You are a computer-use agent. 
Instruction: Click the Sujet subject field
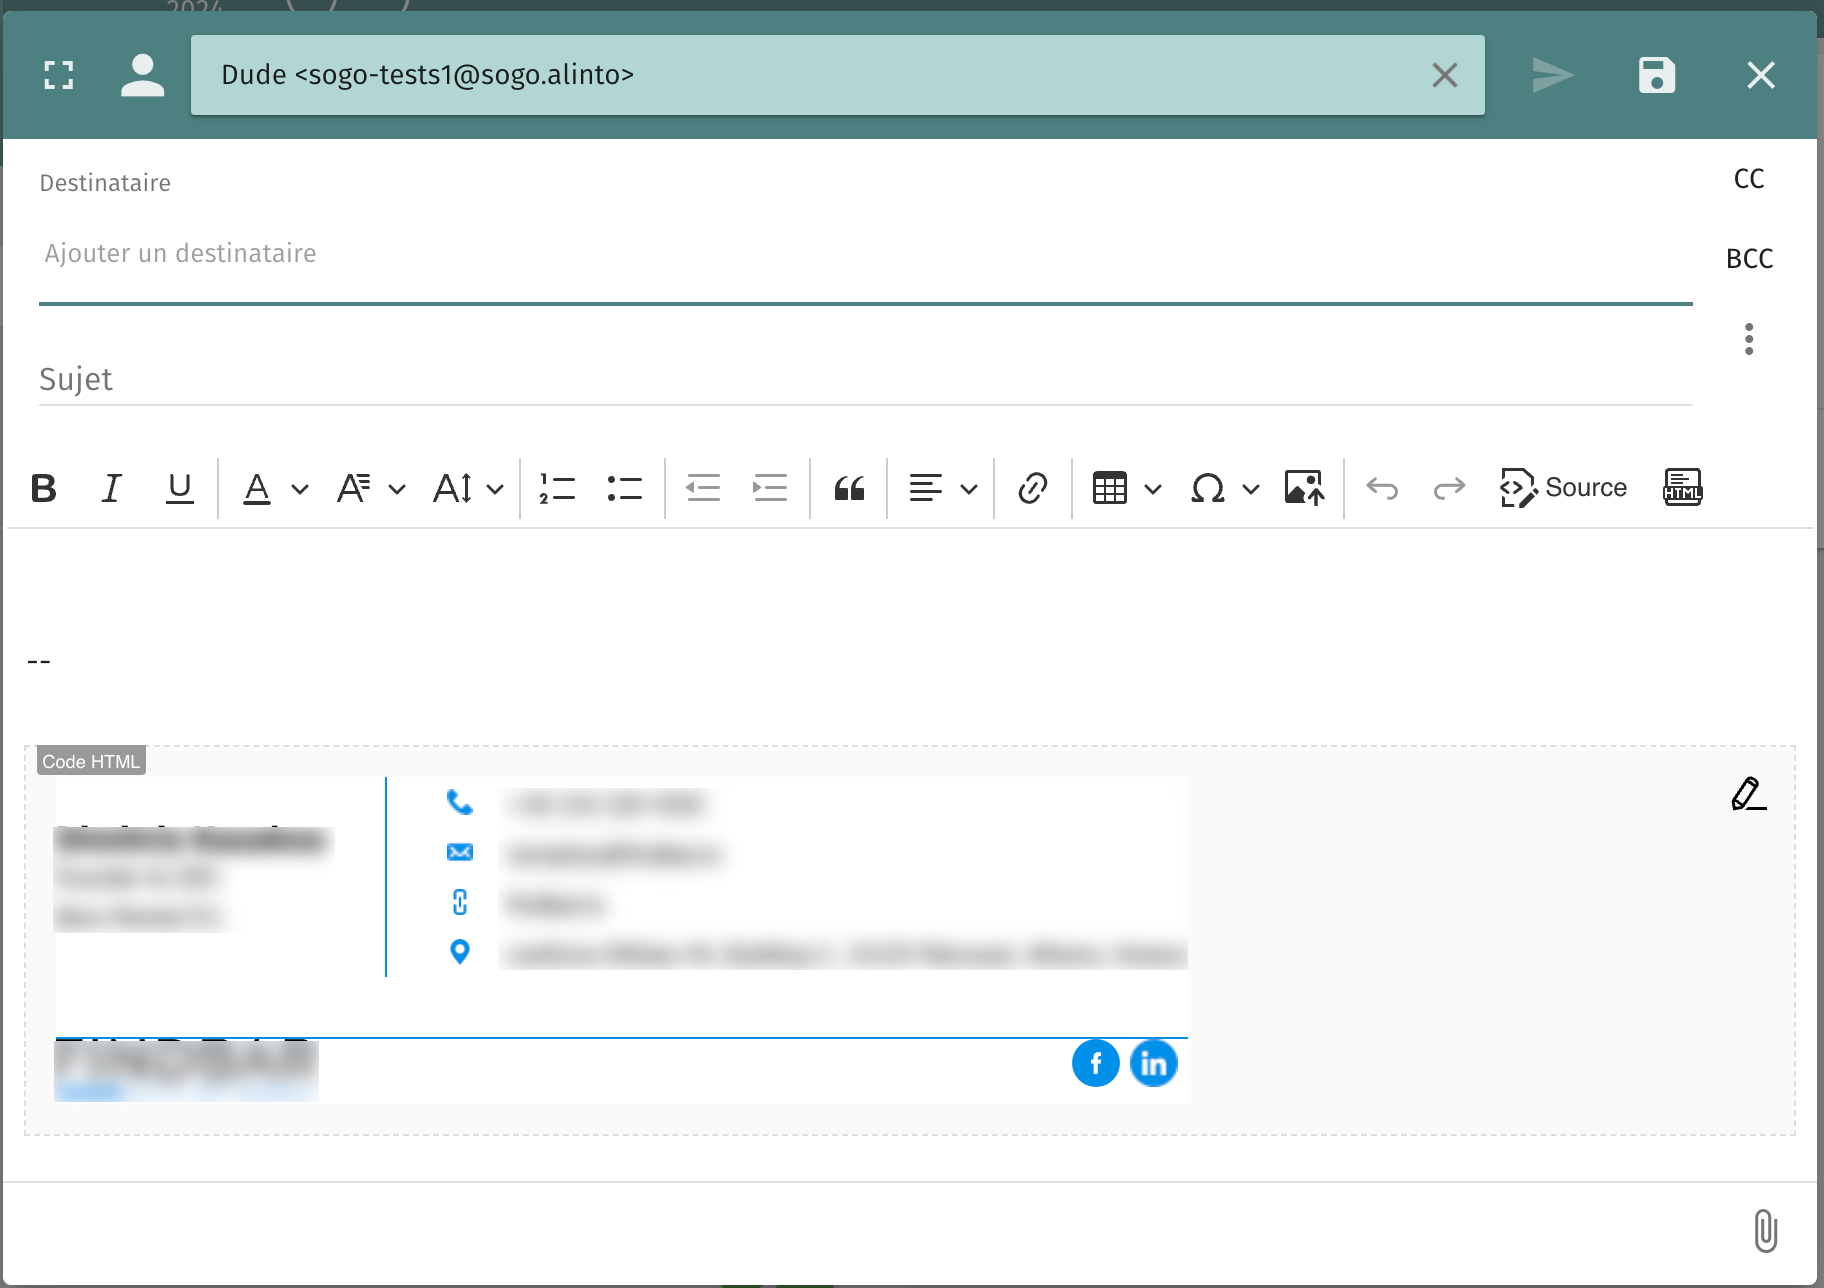(864, 380)
